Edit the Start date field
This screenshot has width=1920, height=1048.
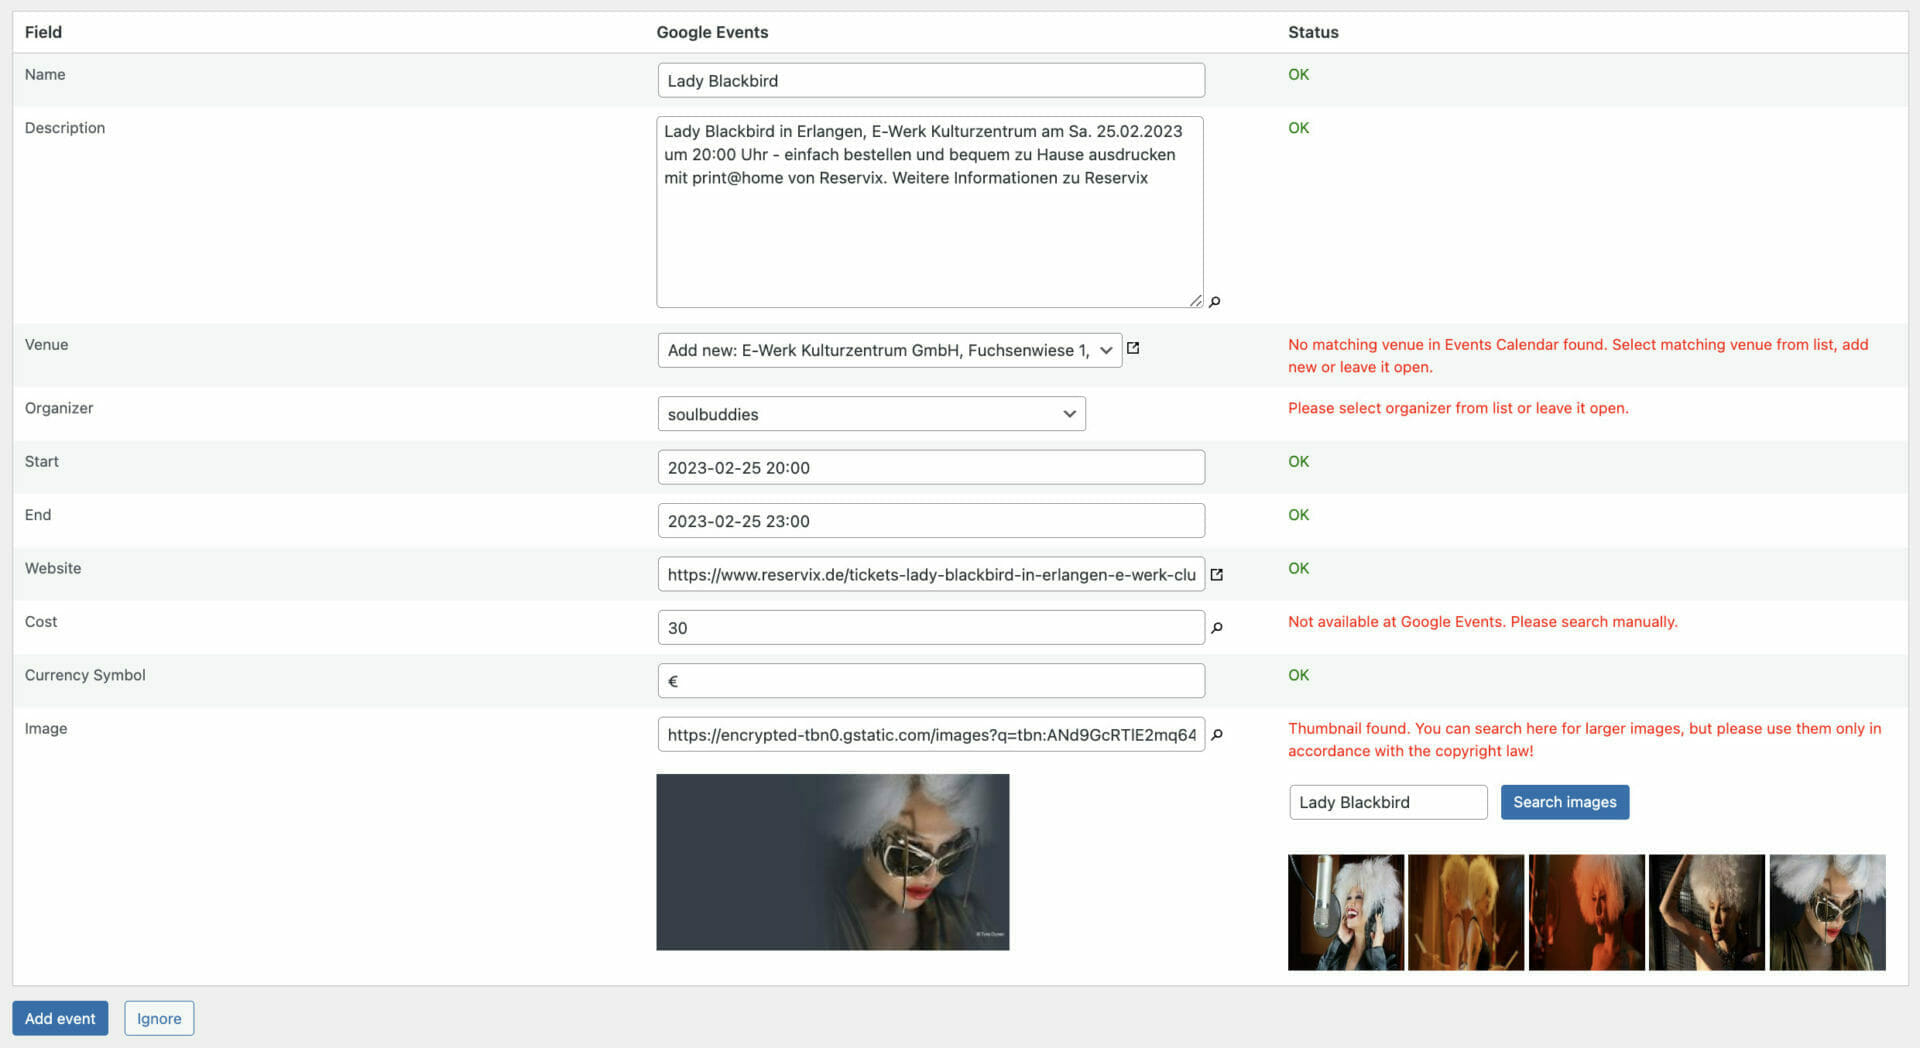(x=930, y=466)
